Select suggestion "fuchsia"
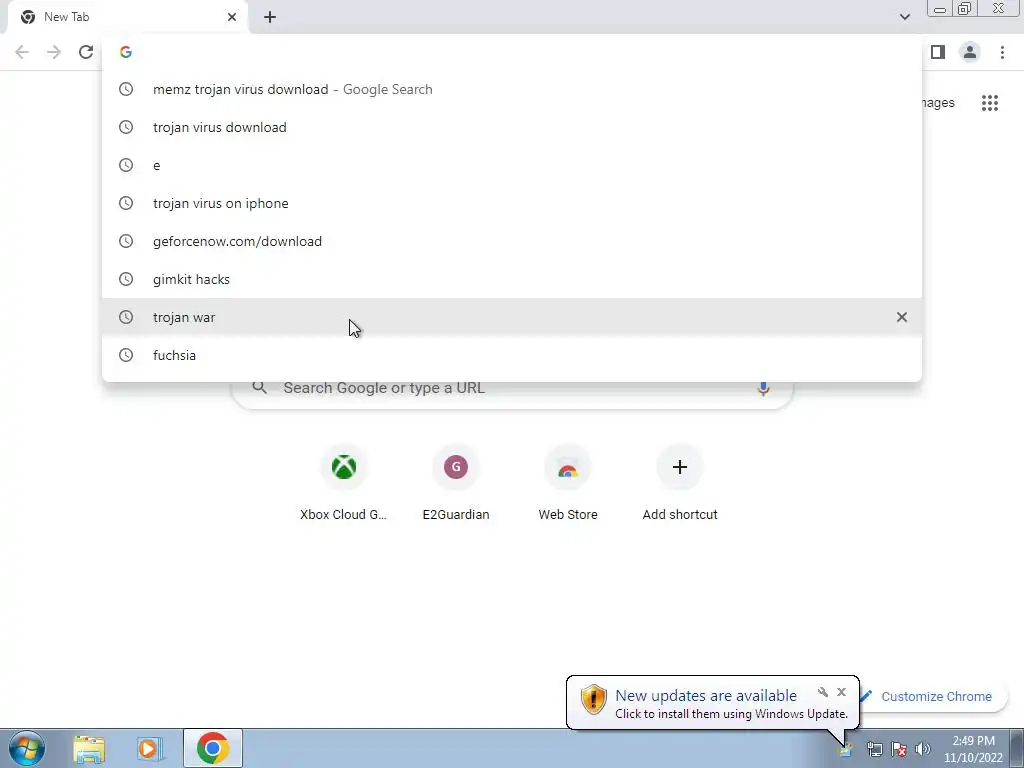Viewport: 1024px width, 768px height. click(512, 355)
